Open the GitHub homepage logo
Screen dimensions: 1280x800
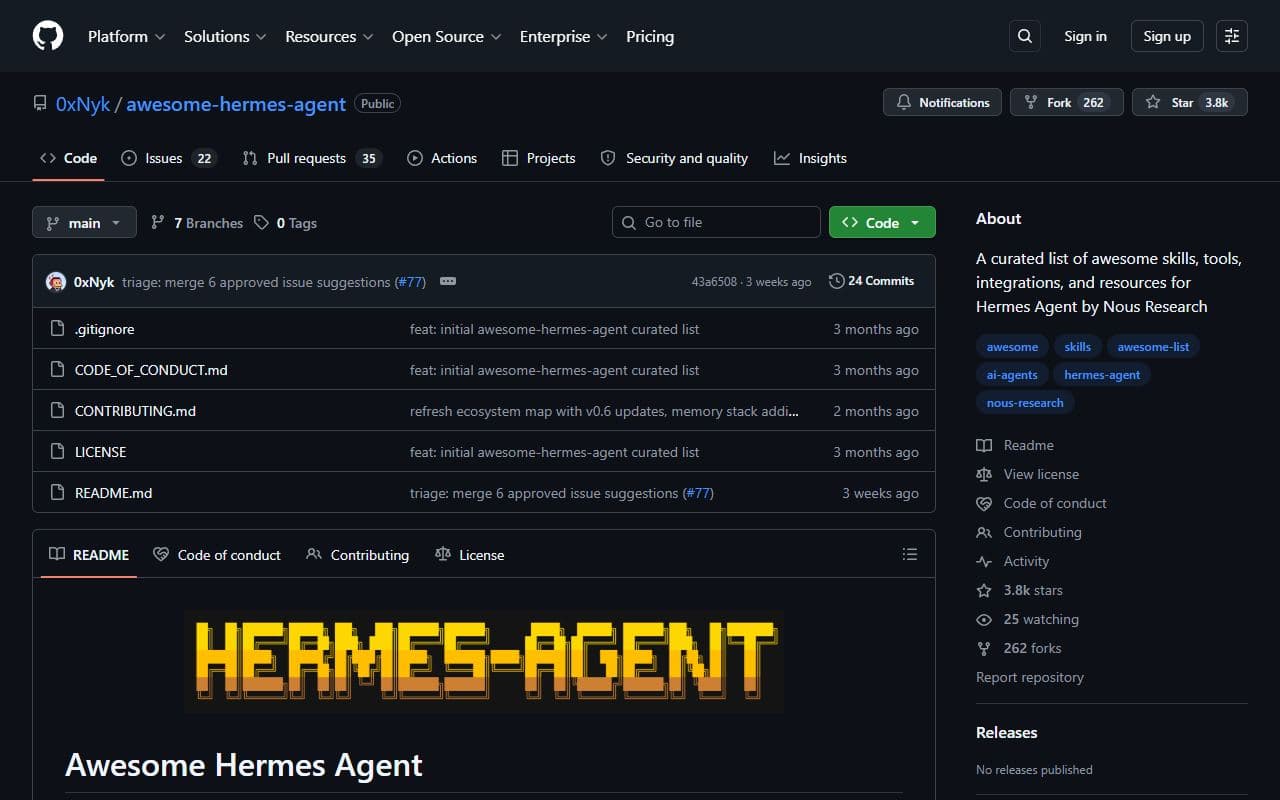pyautogui.click(x=48, y=36)
